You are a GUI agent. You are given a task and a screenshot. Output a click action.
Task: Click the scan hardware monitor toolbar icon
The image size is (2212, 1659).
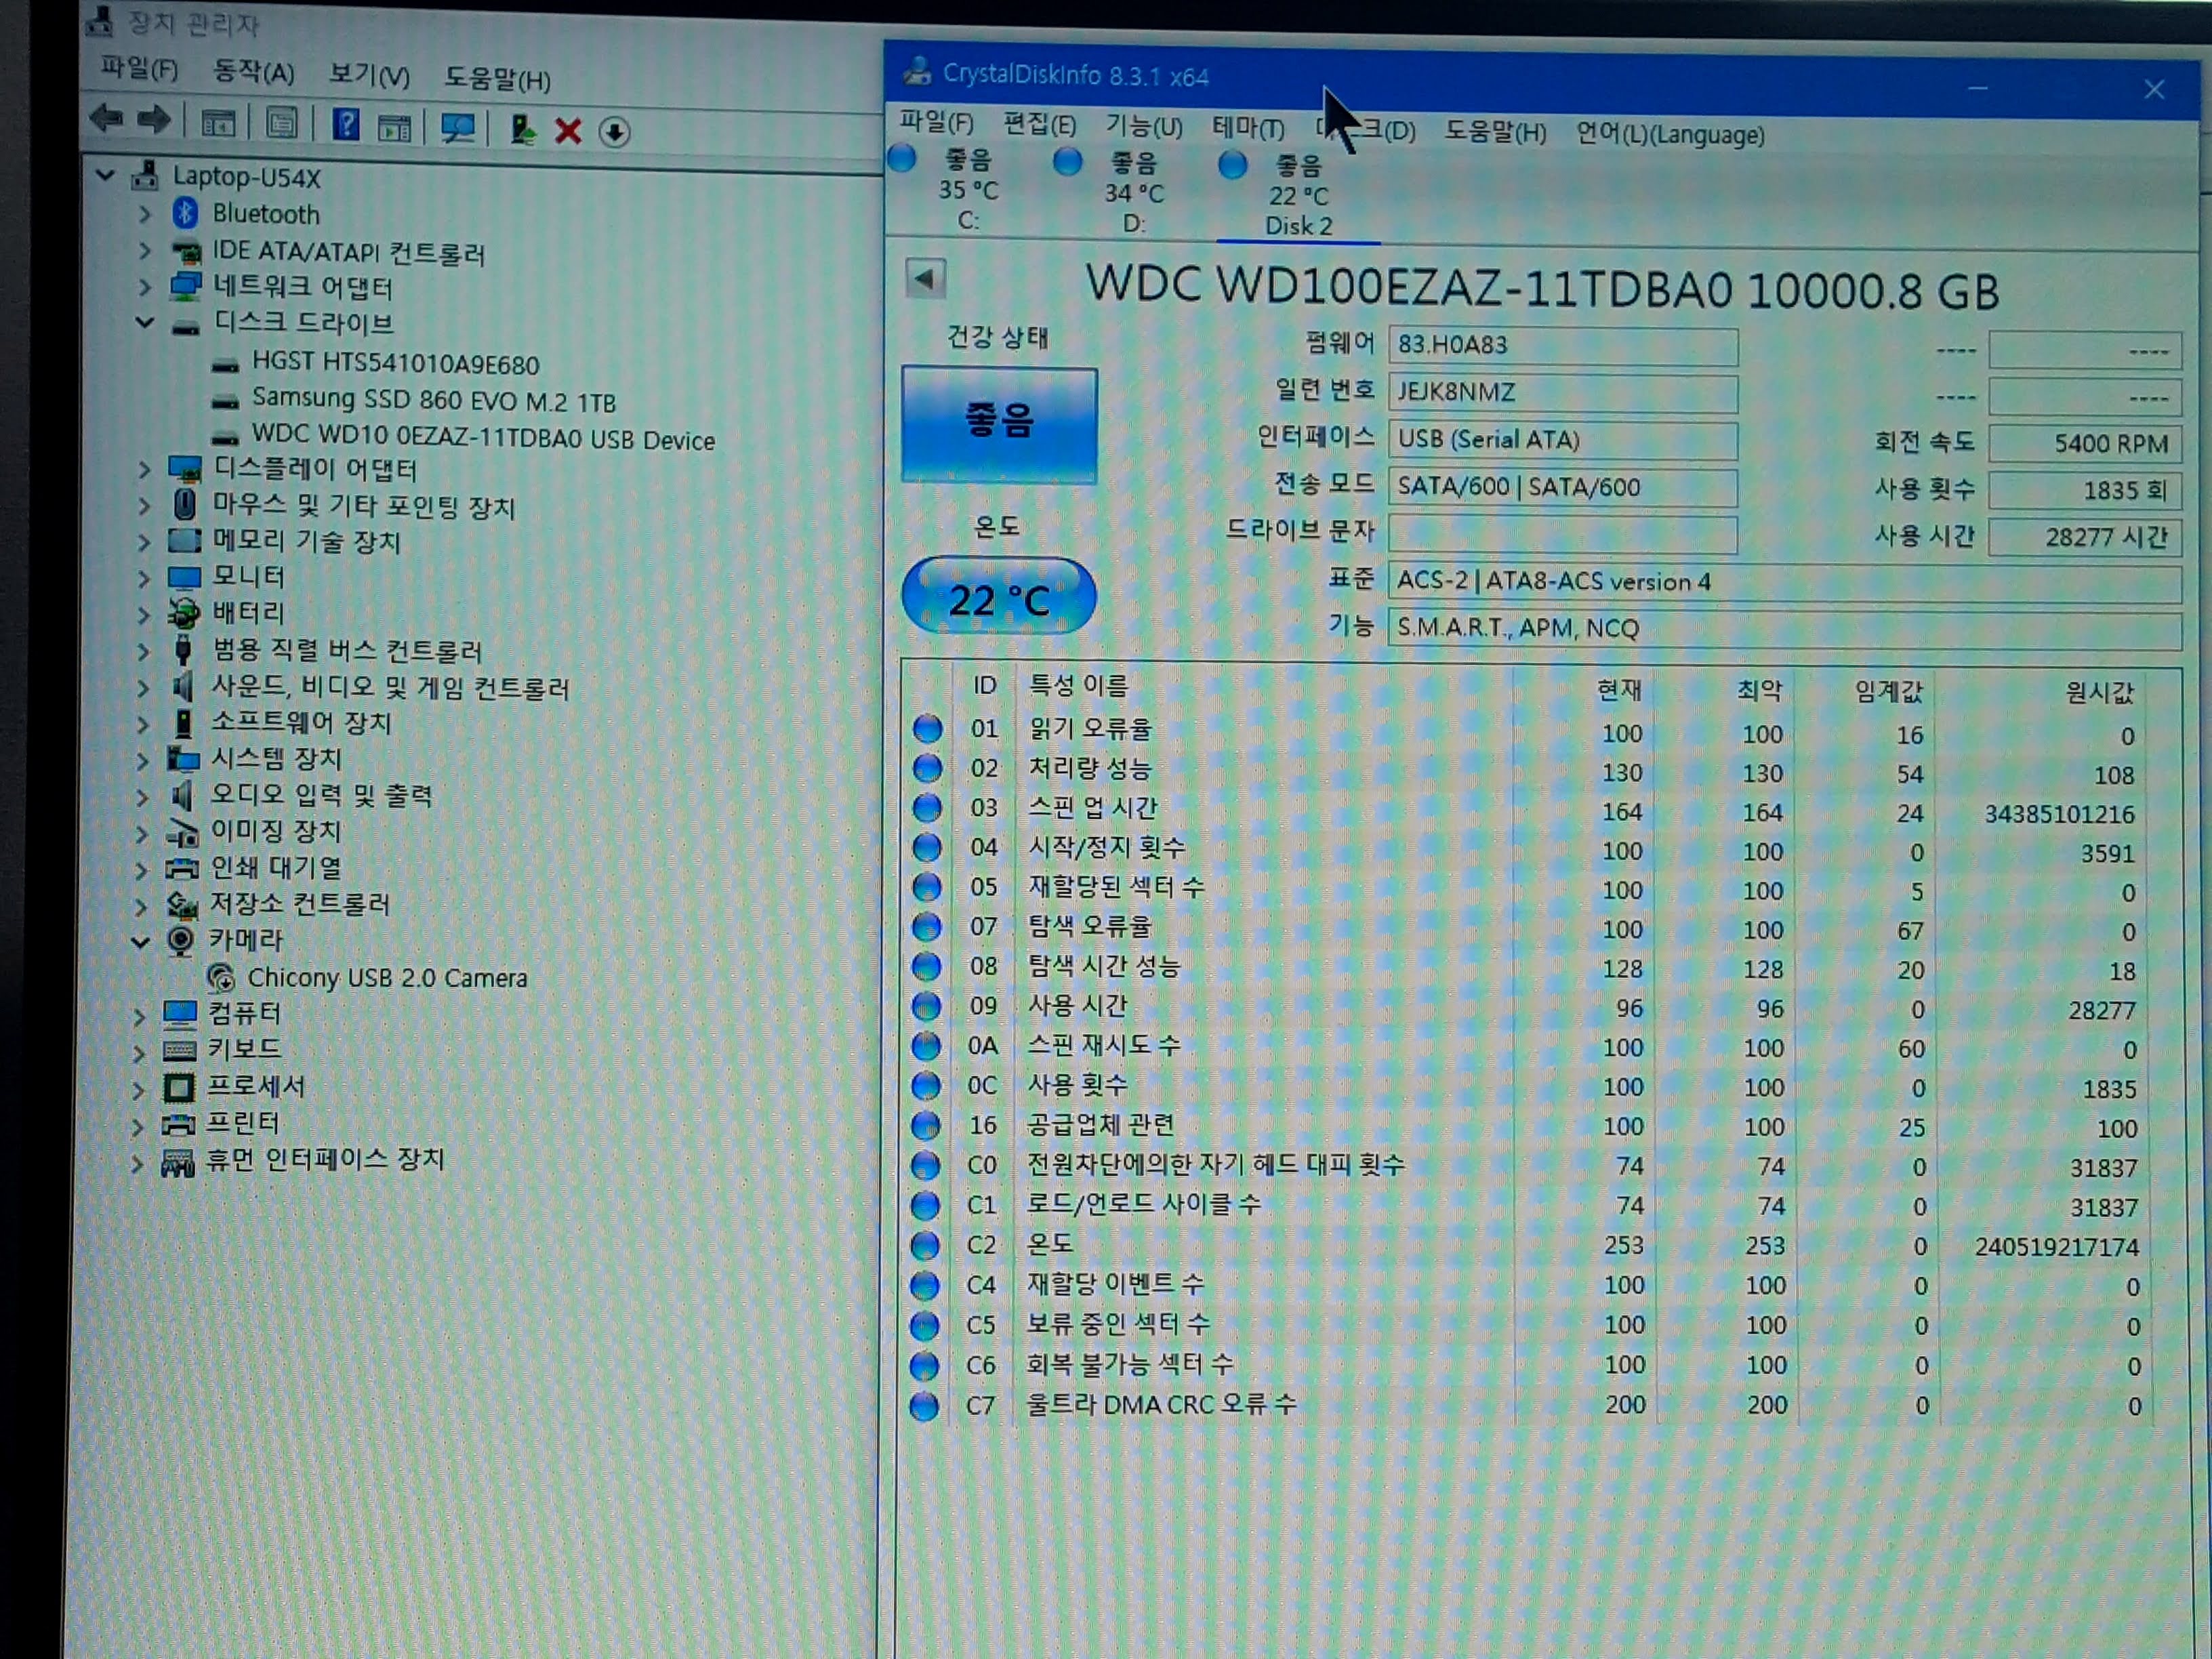coord(458,128)
